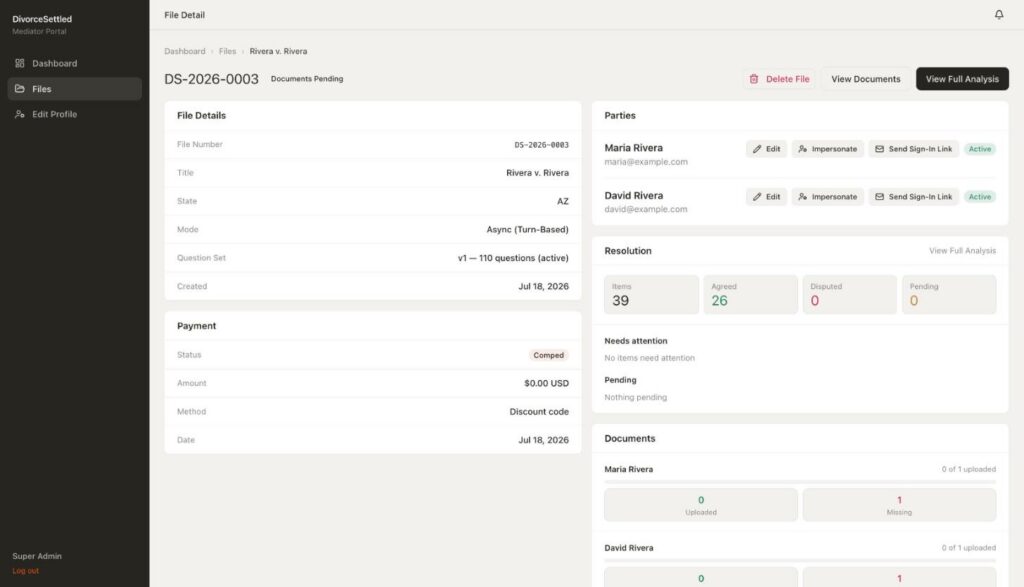Click maria@example.com email

point(646,162)
